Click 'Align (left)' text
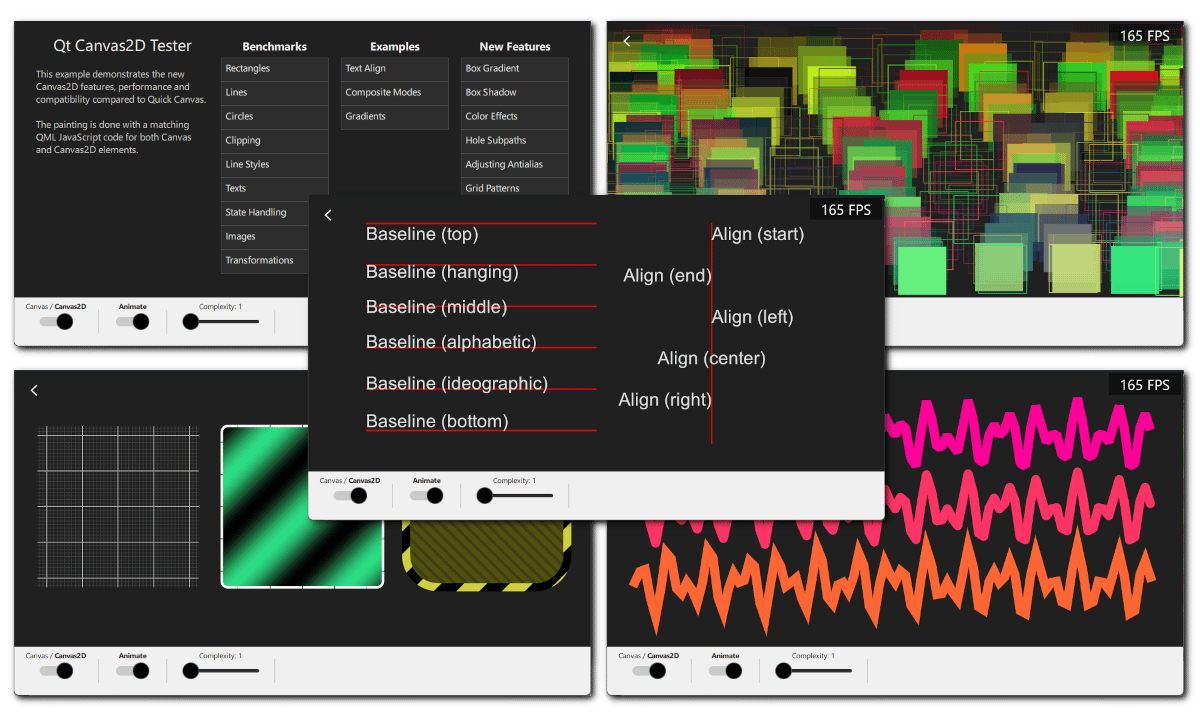 pyautogui.click(x=752, y=317)
